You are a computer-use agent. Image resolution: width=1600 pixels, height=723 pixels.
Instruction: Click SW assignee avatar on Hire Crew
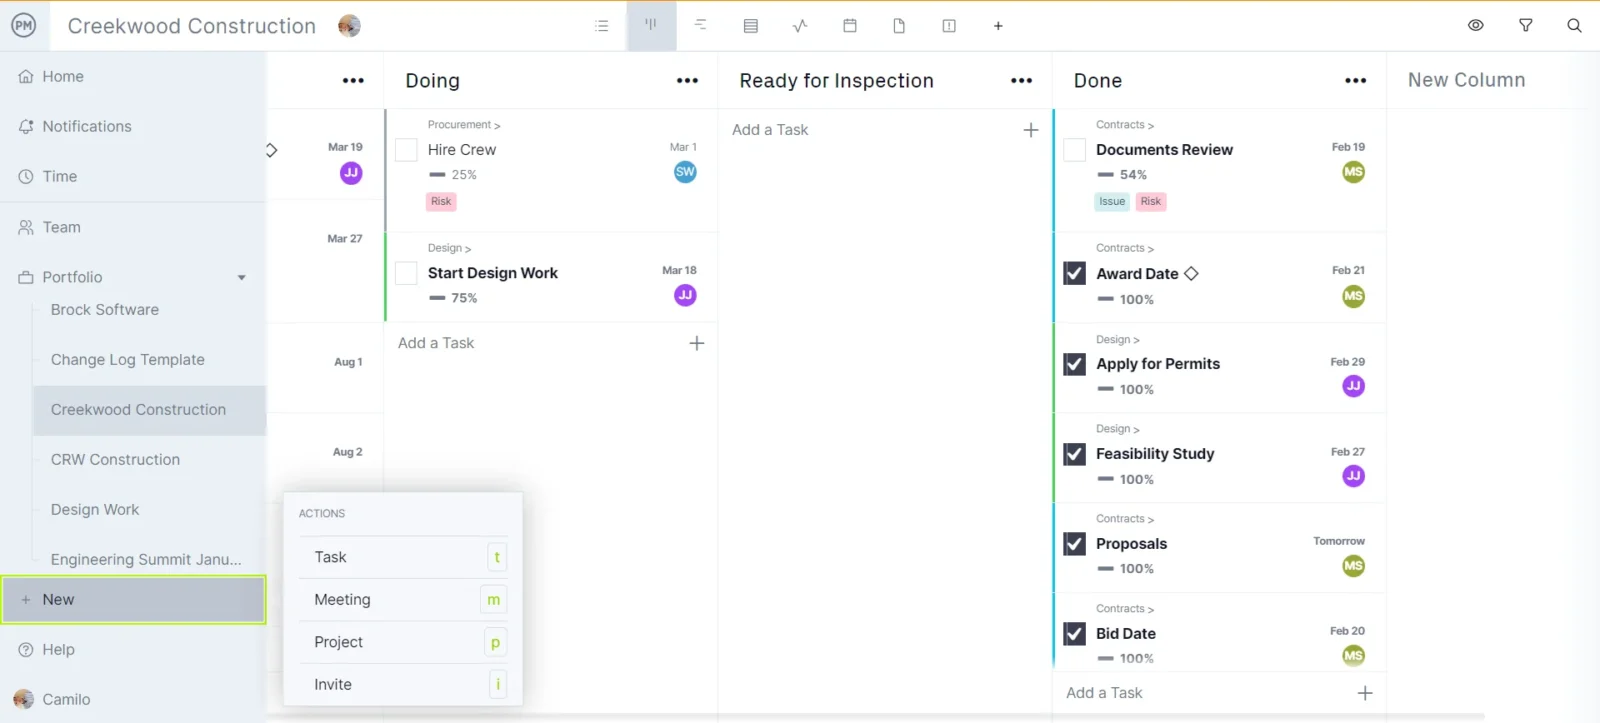point(685,172)
